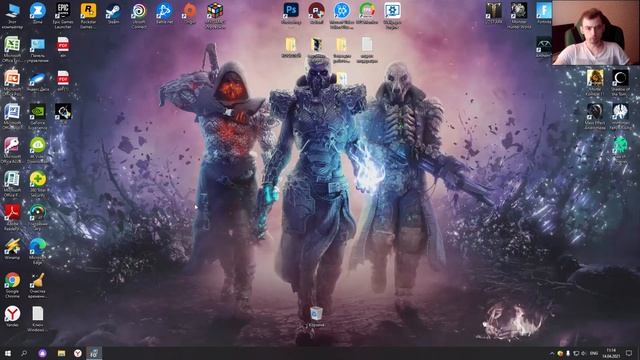Open the Control Panel shortcut
The width and height of the screenshot is (640, 360).
(x=38, y=45)
